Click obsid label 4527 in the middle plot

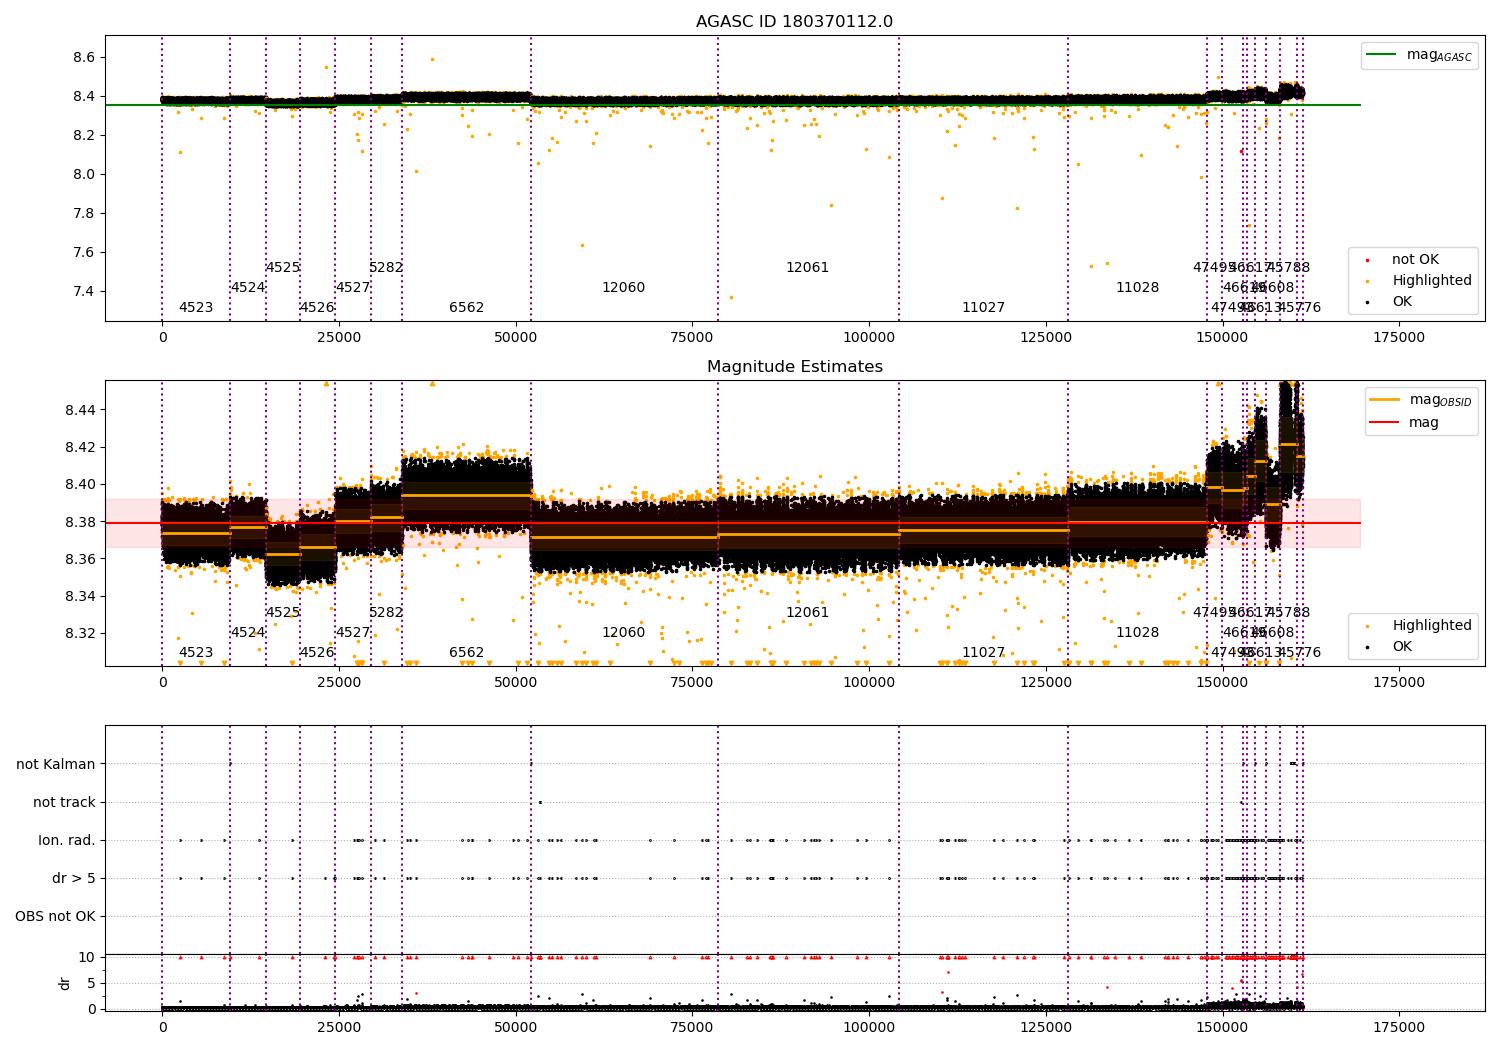click(x=353, y=633)
